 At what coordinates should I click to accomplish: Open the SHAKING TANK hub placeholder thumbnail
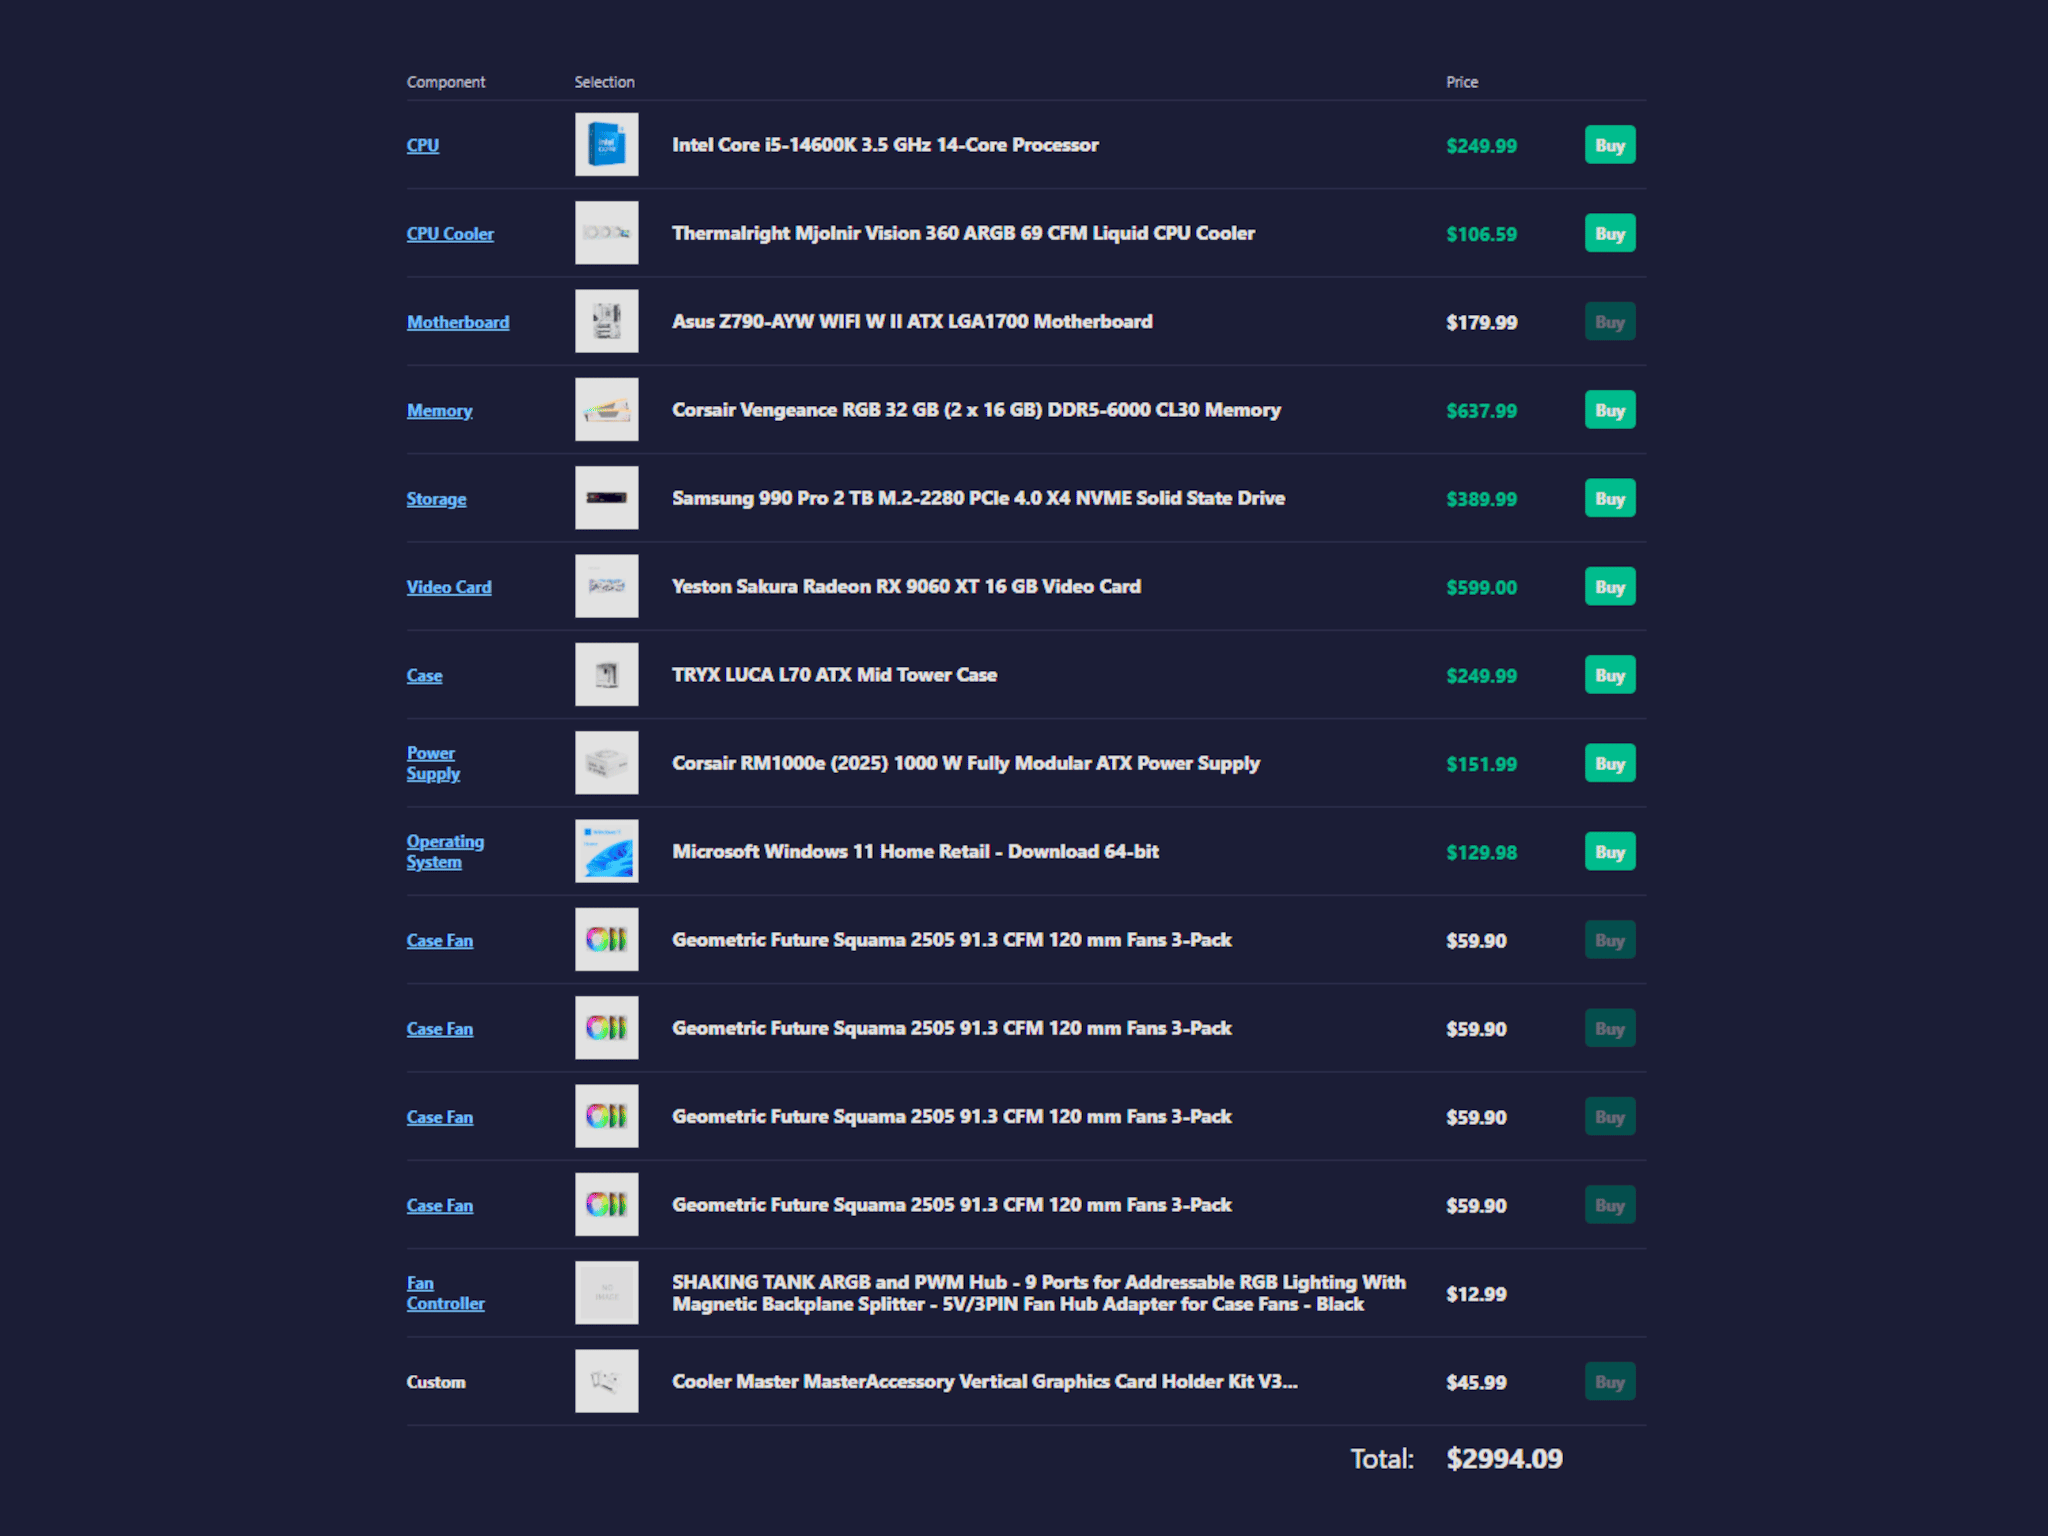(607, 1293)
